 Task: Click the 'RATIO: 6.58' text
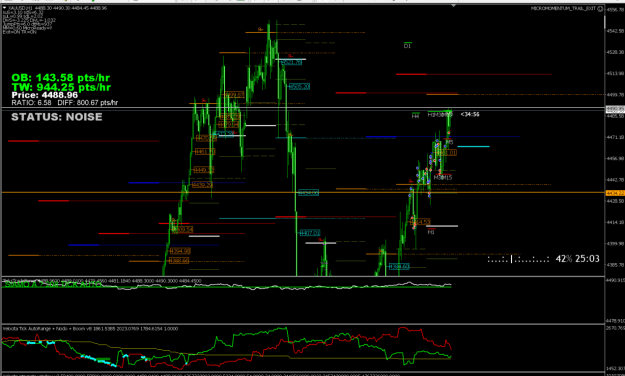(x=31, y=103)
